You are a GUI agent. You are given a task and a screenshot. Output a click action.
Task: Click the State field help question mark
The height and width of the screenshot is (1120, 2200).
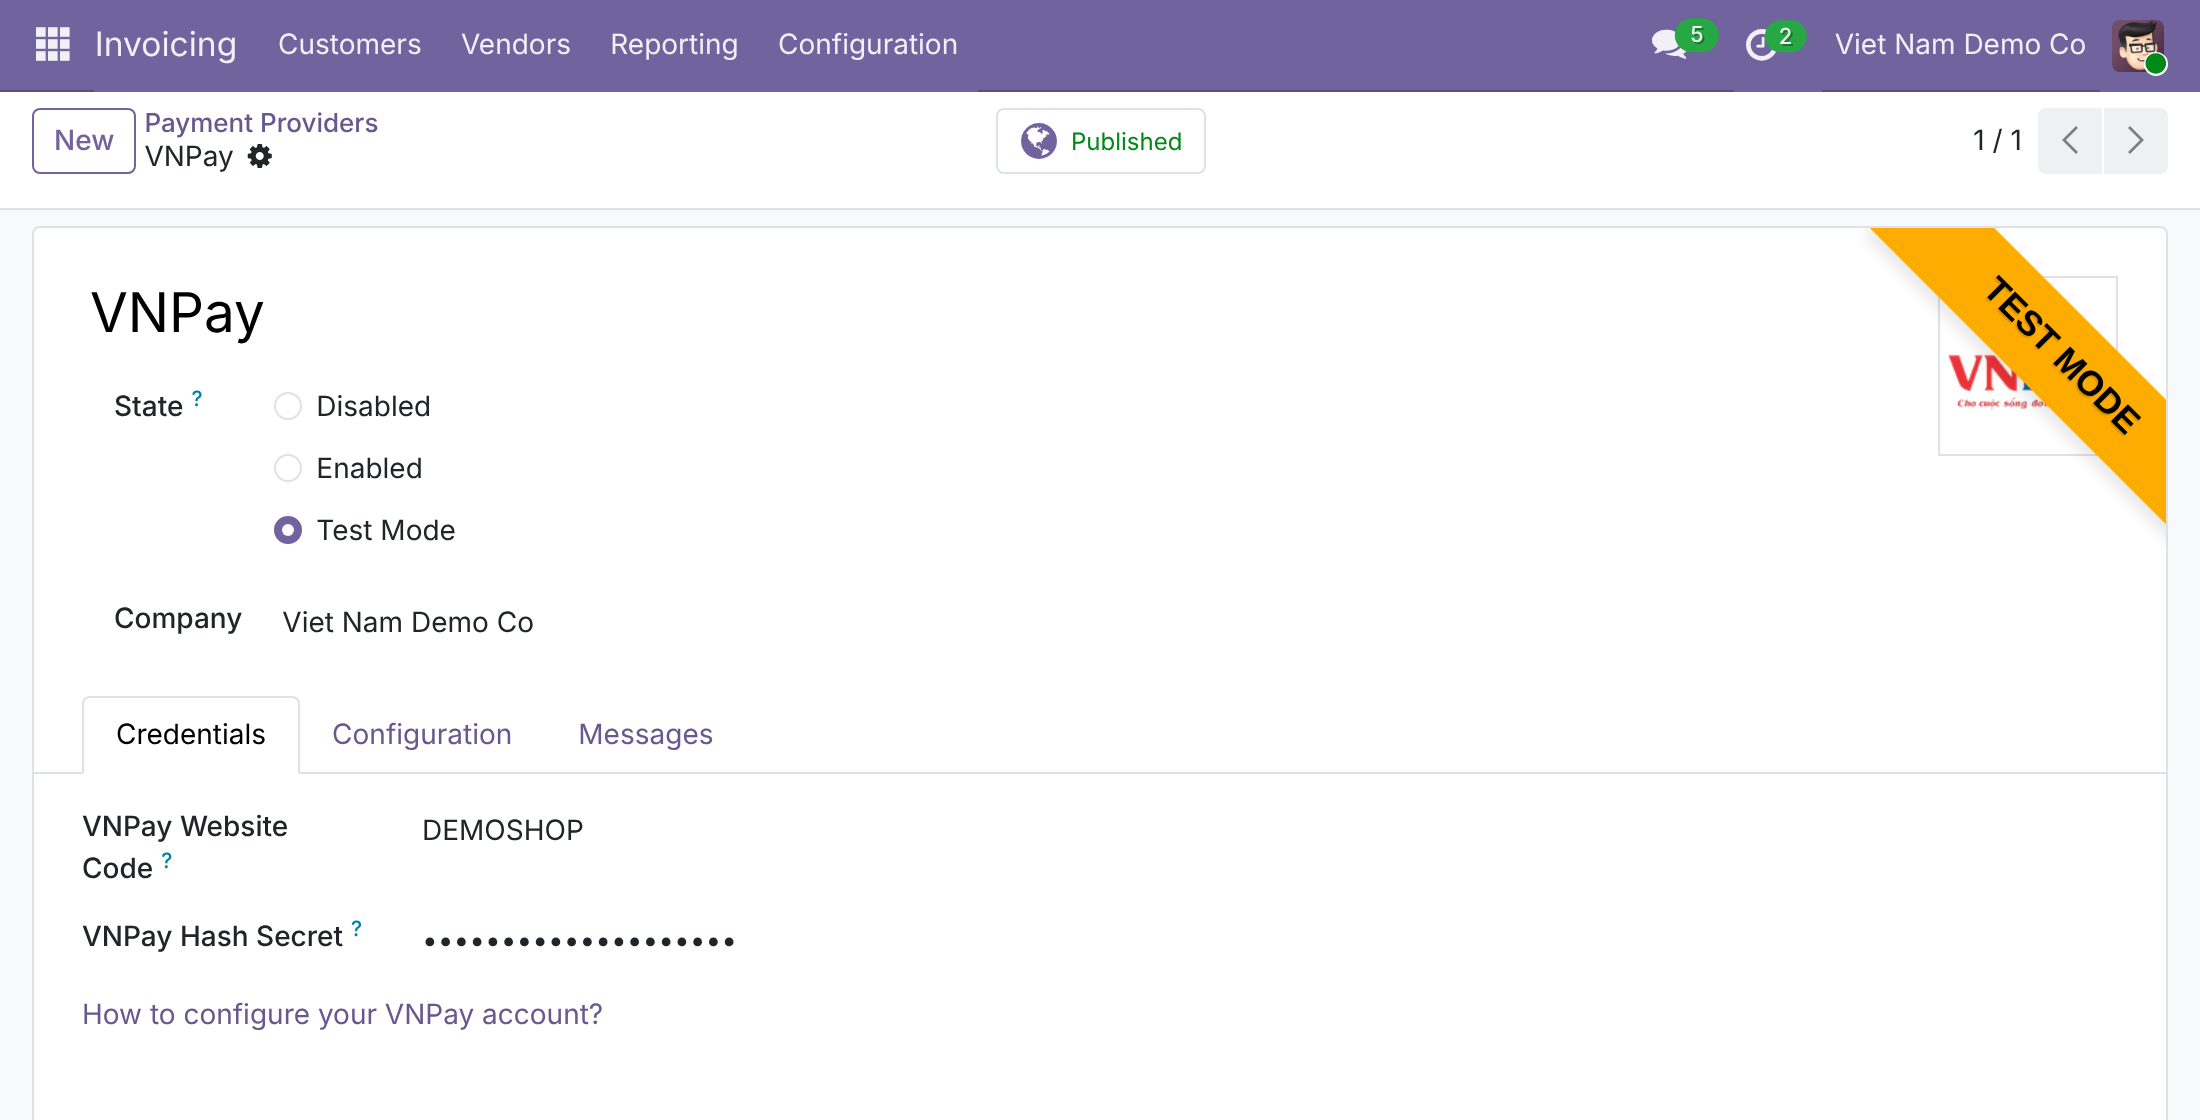coord(197,398)
